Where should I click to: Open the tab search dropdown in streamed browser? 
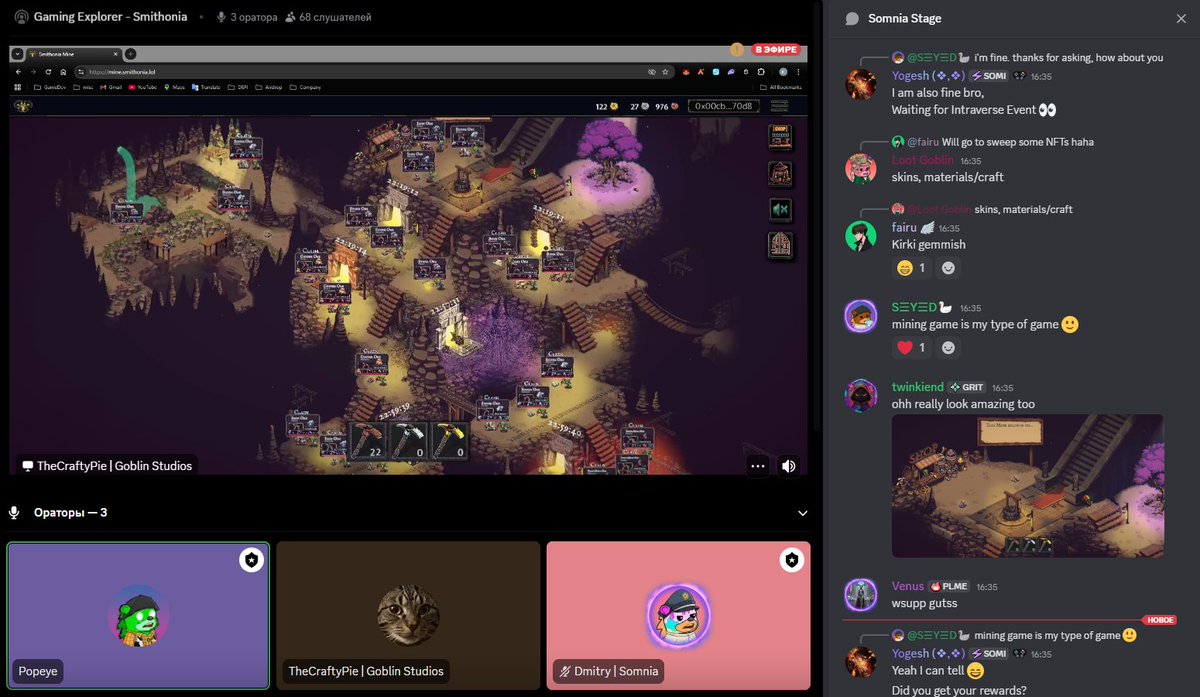pos(18,53)
